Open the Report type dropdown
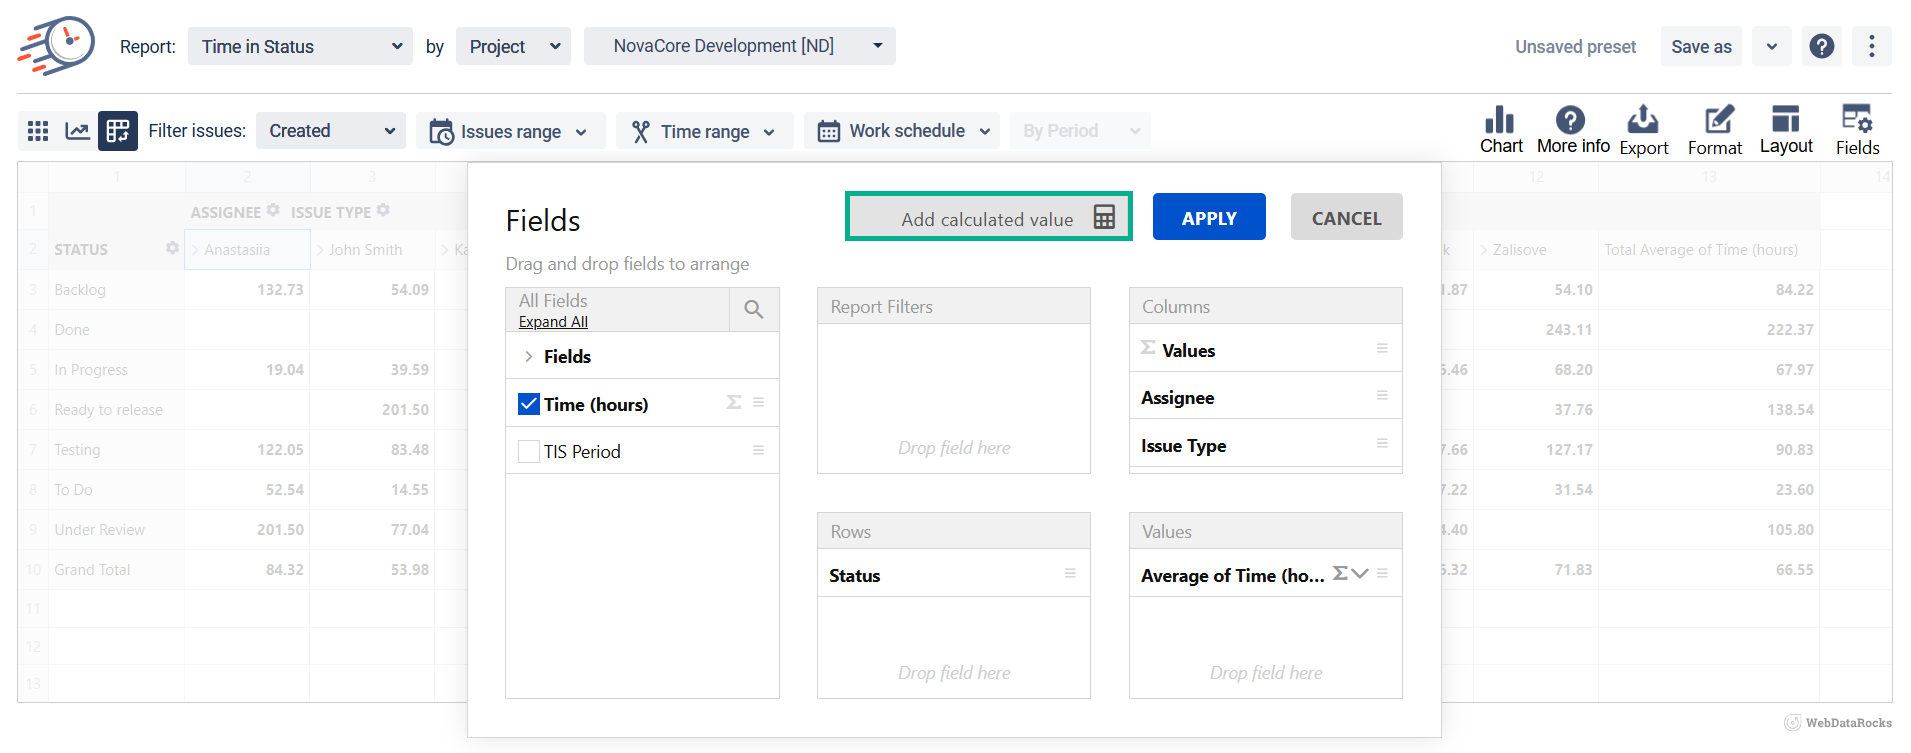Image resolution: width=1911 pixels, height=753 pixels. [300, 47]
